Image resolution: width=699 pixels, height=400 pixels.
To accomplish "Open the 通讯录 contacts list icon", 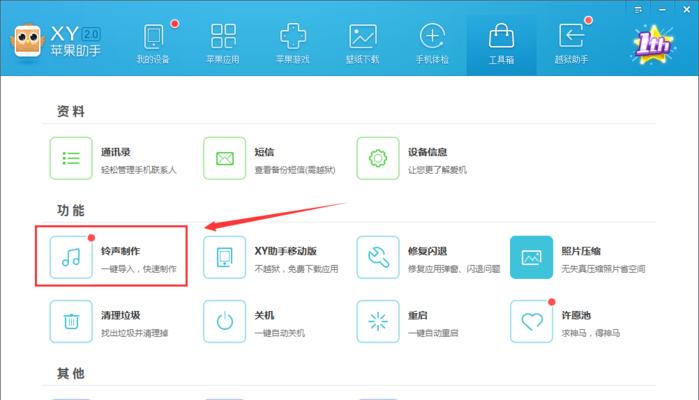I will 71,158.
